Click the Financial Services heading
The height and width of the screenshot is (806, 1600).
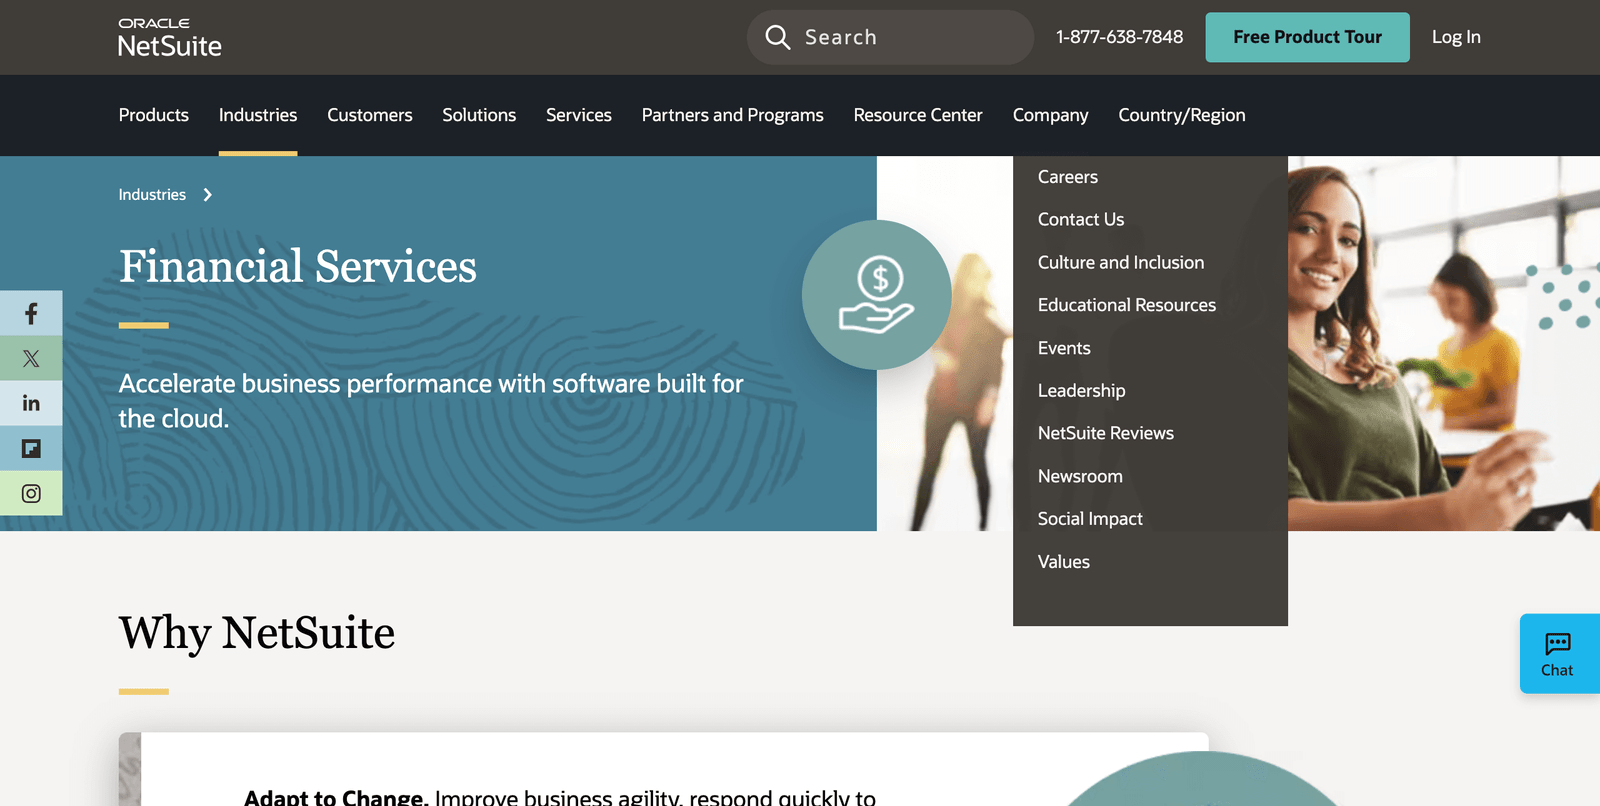click(x=298, y=266)
